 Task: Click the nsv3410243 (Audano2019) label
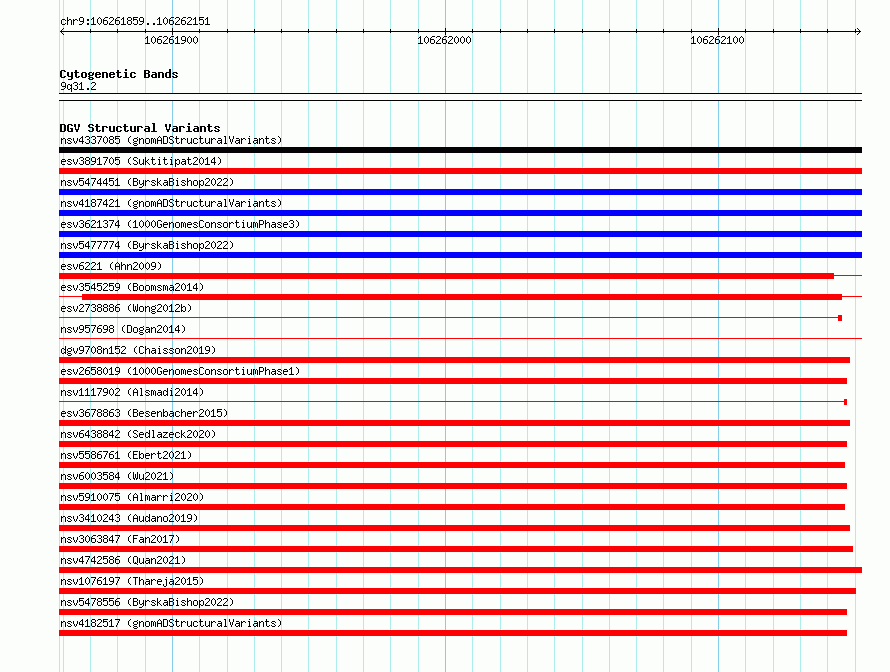click(129, 518)
